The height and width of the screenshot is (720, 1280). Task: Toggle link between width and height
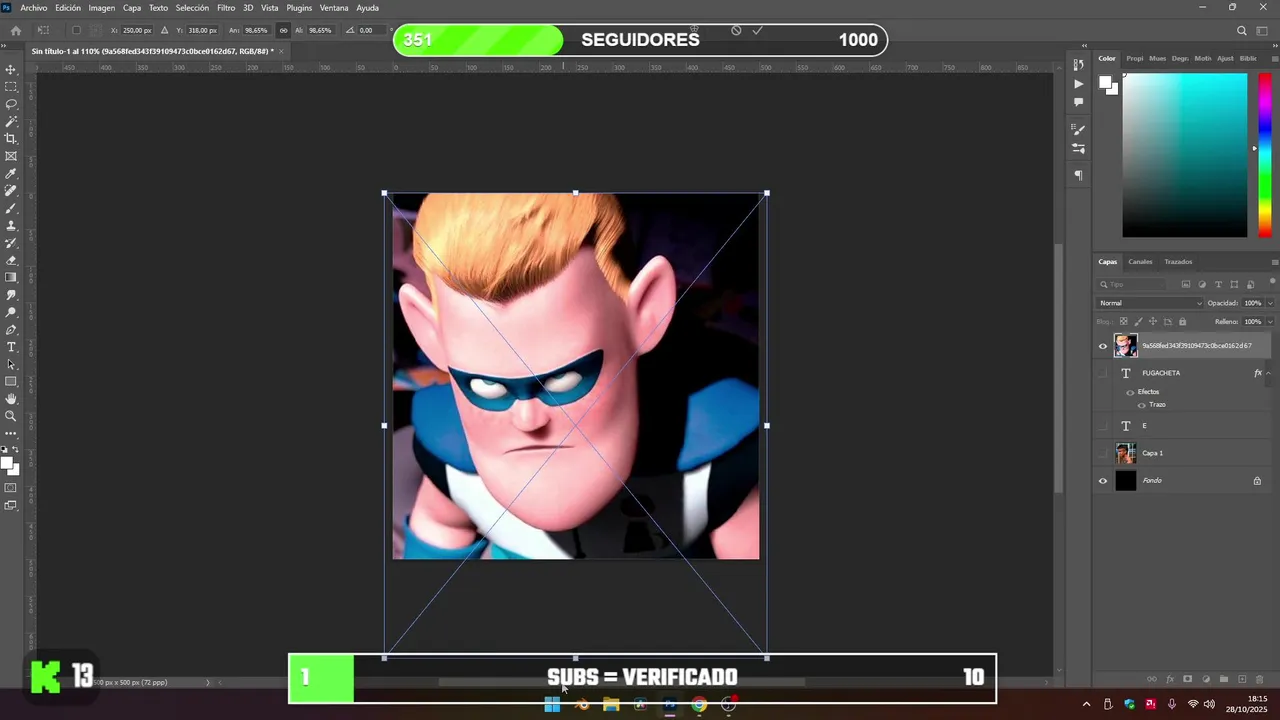283,31
